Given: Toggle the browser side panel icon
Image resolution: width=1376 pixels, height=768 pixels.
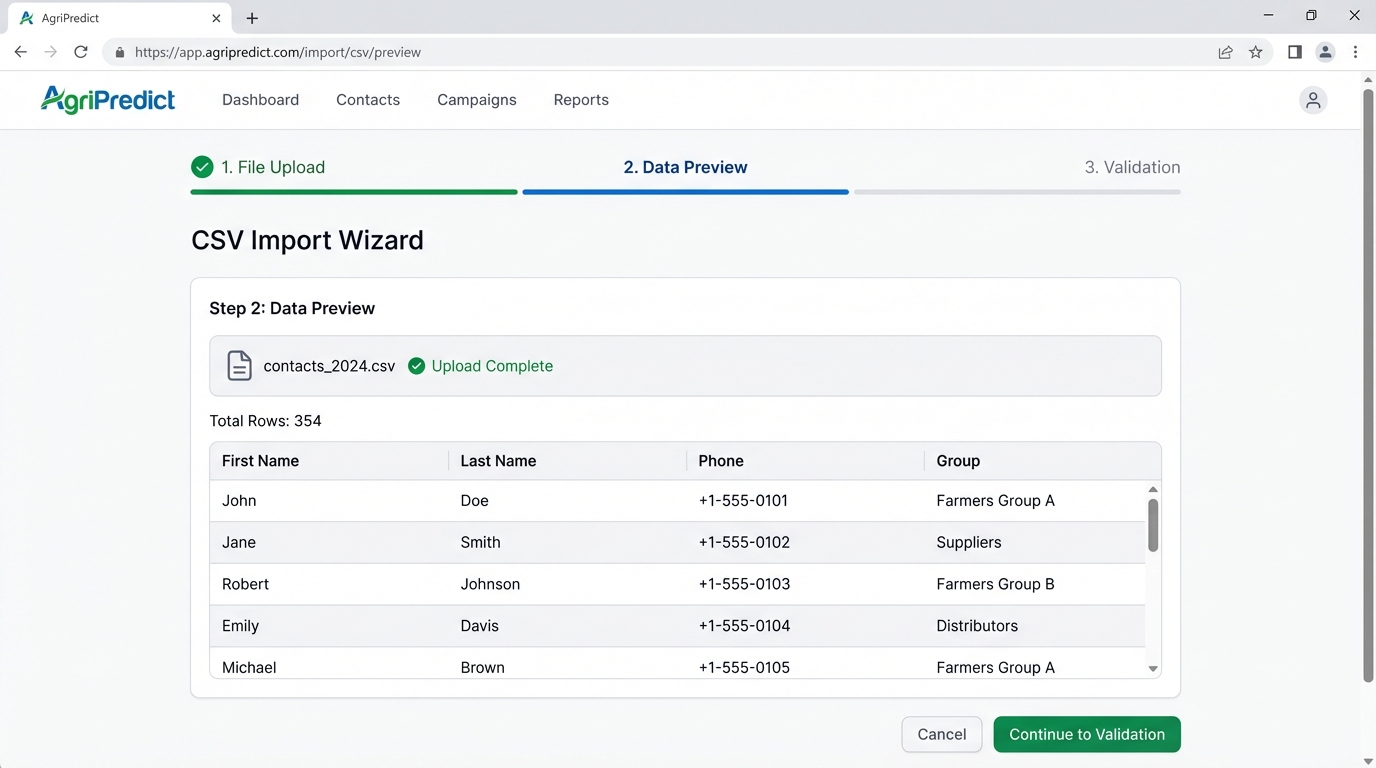Looking at the screenshot, I should (x=1294, y=51).
